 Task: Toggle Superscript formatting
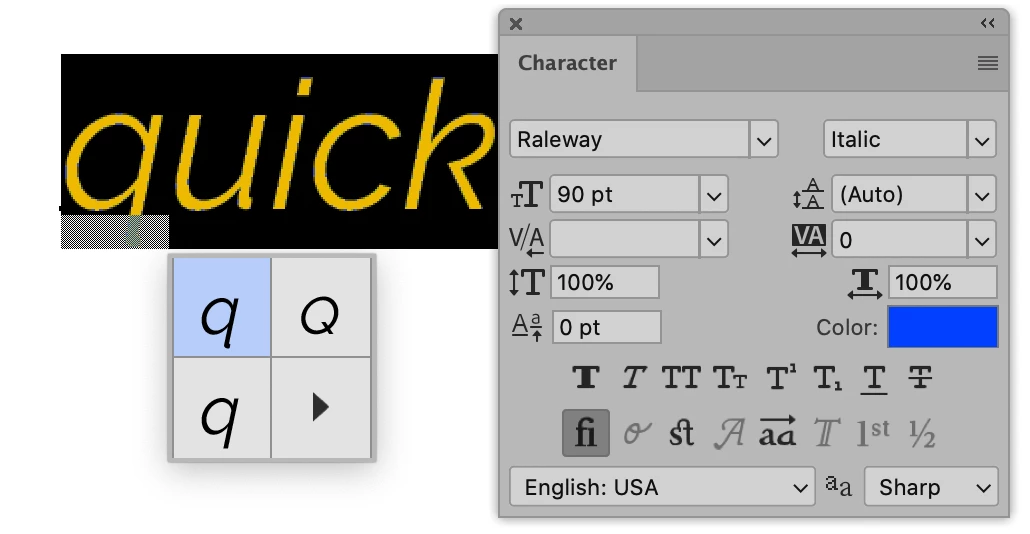780,378
